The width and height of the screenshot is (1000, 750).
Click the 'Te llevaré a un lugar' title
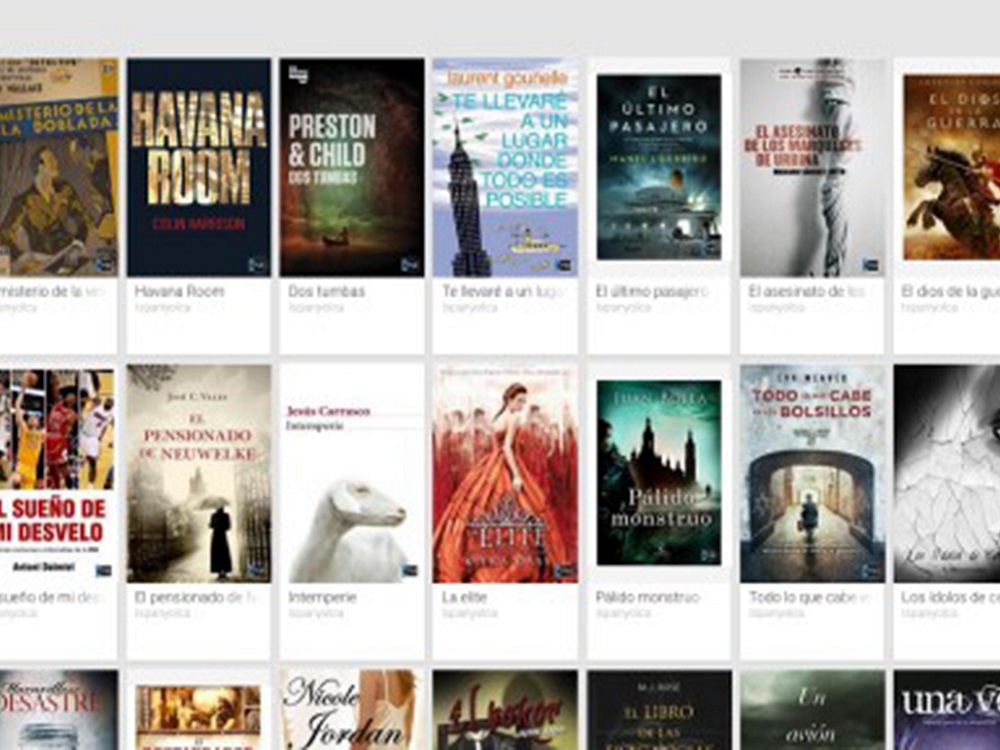(504, 291)
